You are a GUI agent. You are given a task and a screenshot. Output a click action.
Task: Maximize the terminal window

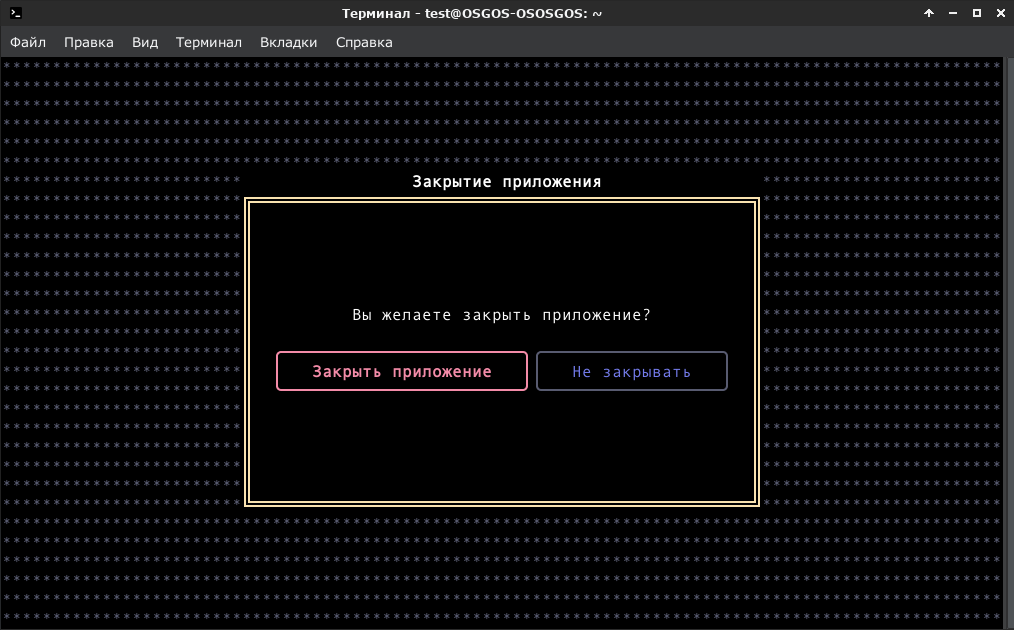[976, 13]
